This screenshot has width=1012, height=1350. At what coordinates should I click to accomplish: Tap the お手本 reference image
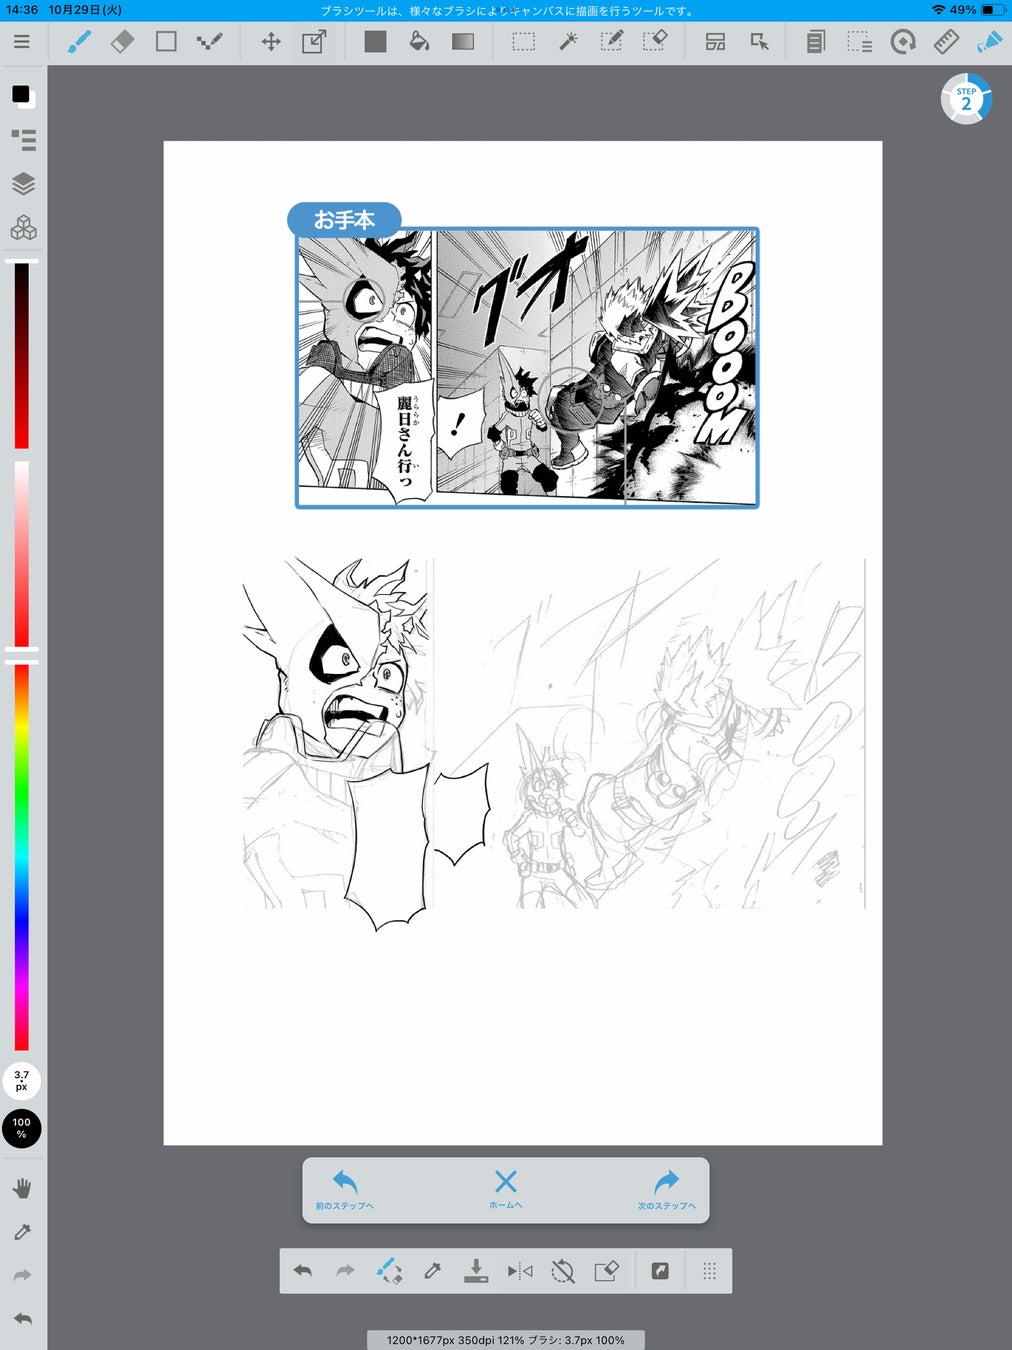(527, 368)
